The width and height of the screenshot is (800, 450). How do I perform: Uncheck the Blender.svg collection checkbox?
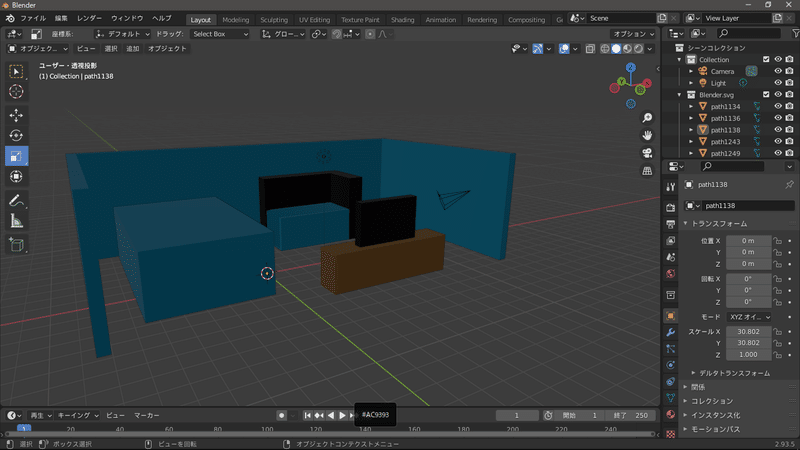766,94
